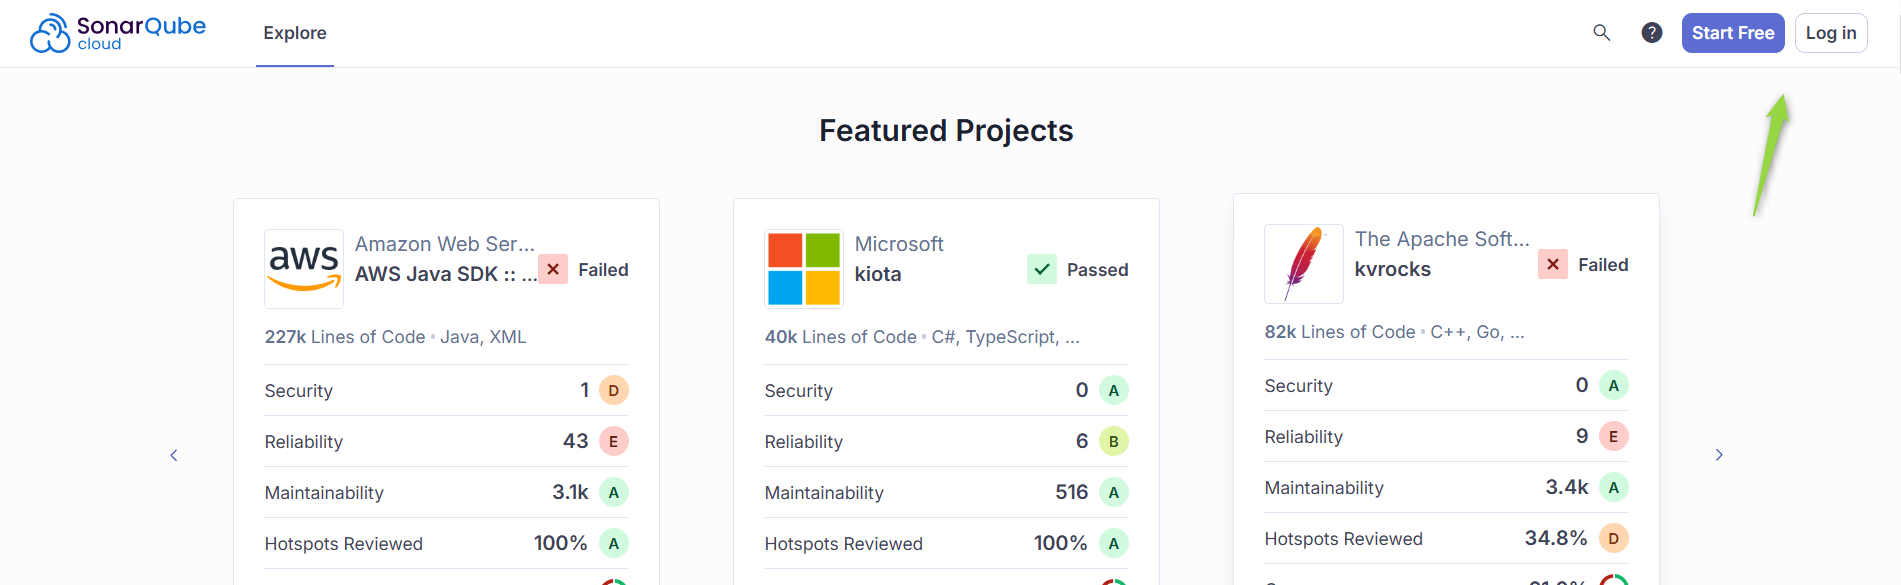Click kiota Maintainability A rating badge

[x=1114, y=492]
